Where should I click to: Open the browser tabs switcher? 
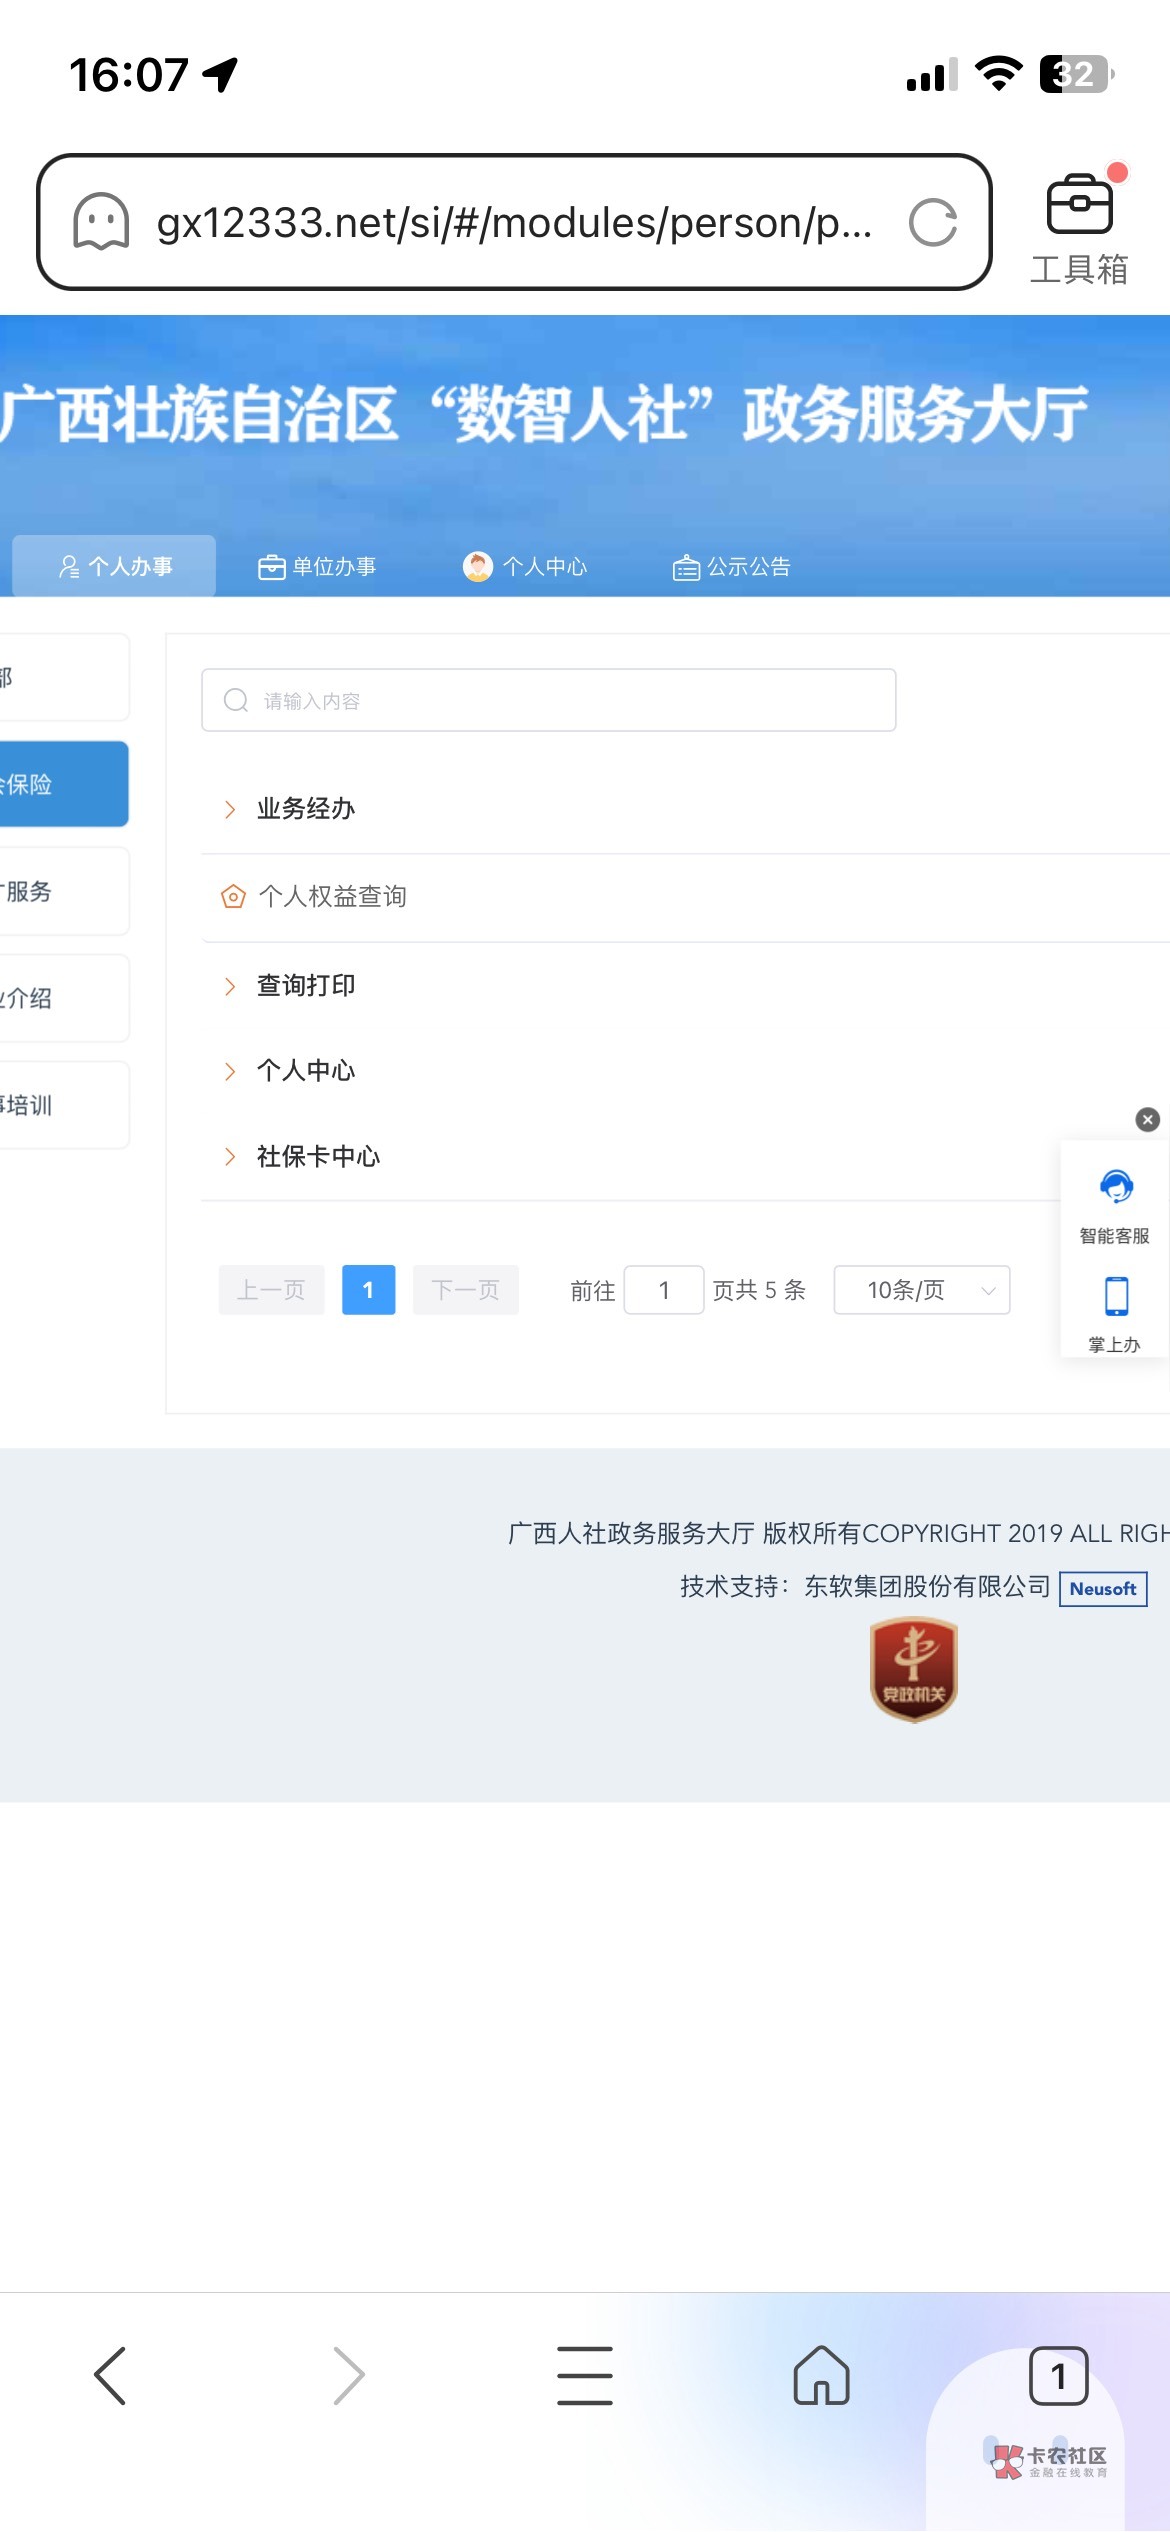pos(1058,2375)
